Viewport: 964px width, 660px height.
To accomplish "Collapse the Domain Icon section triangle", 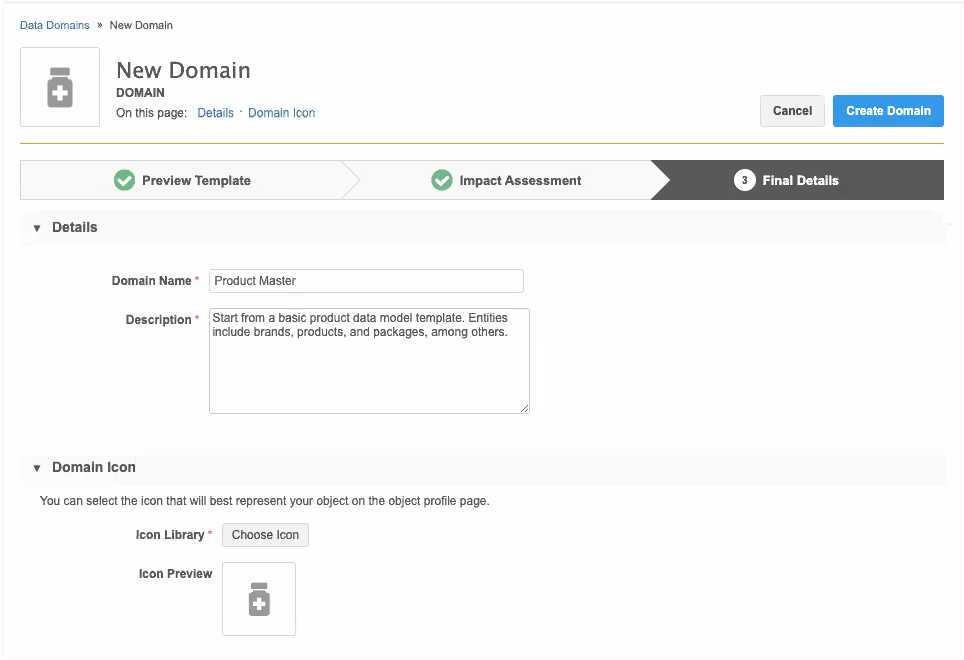I will tap(37, 468).
